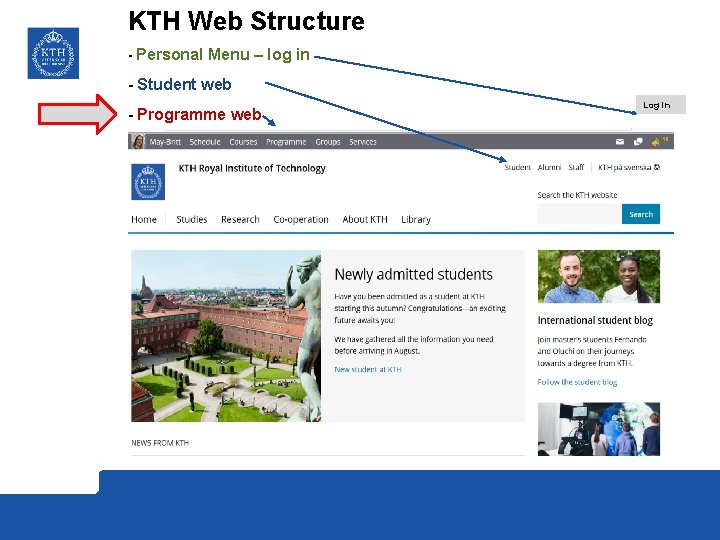Click the globe icon beside KTH på svenska
720x540 pixels.
[x=657, y=167]
